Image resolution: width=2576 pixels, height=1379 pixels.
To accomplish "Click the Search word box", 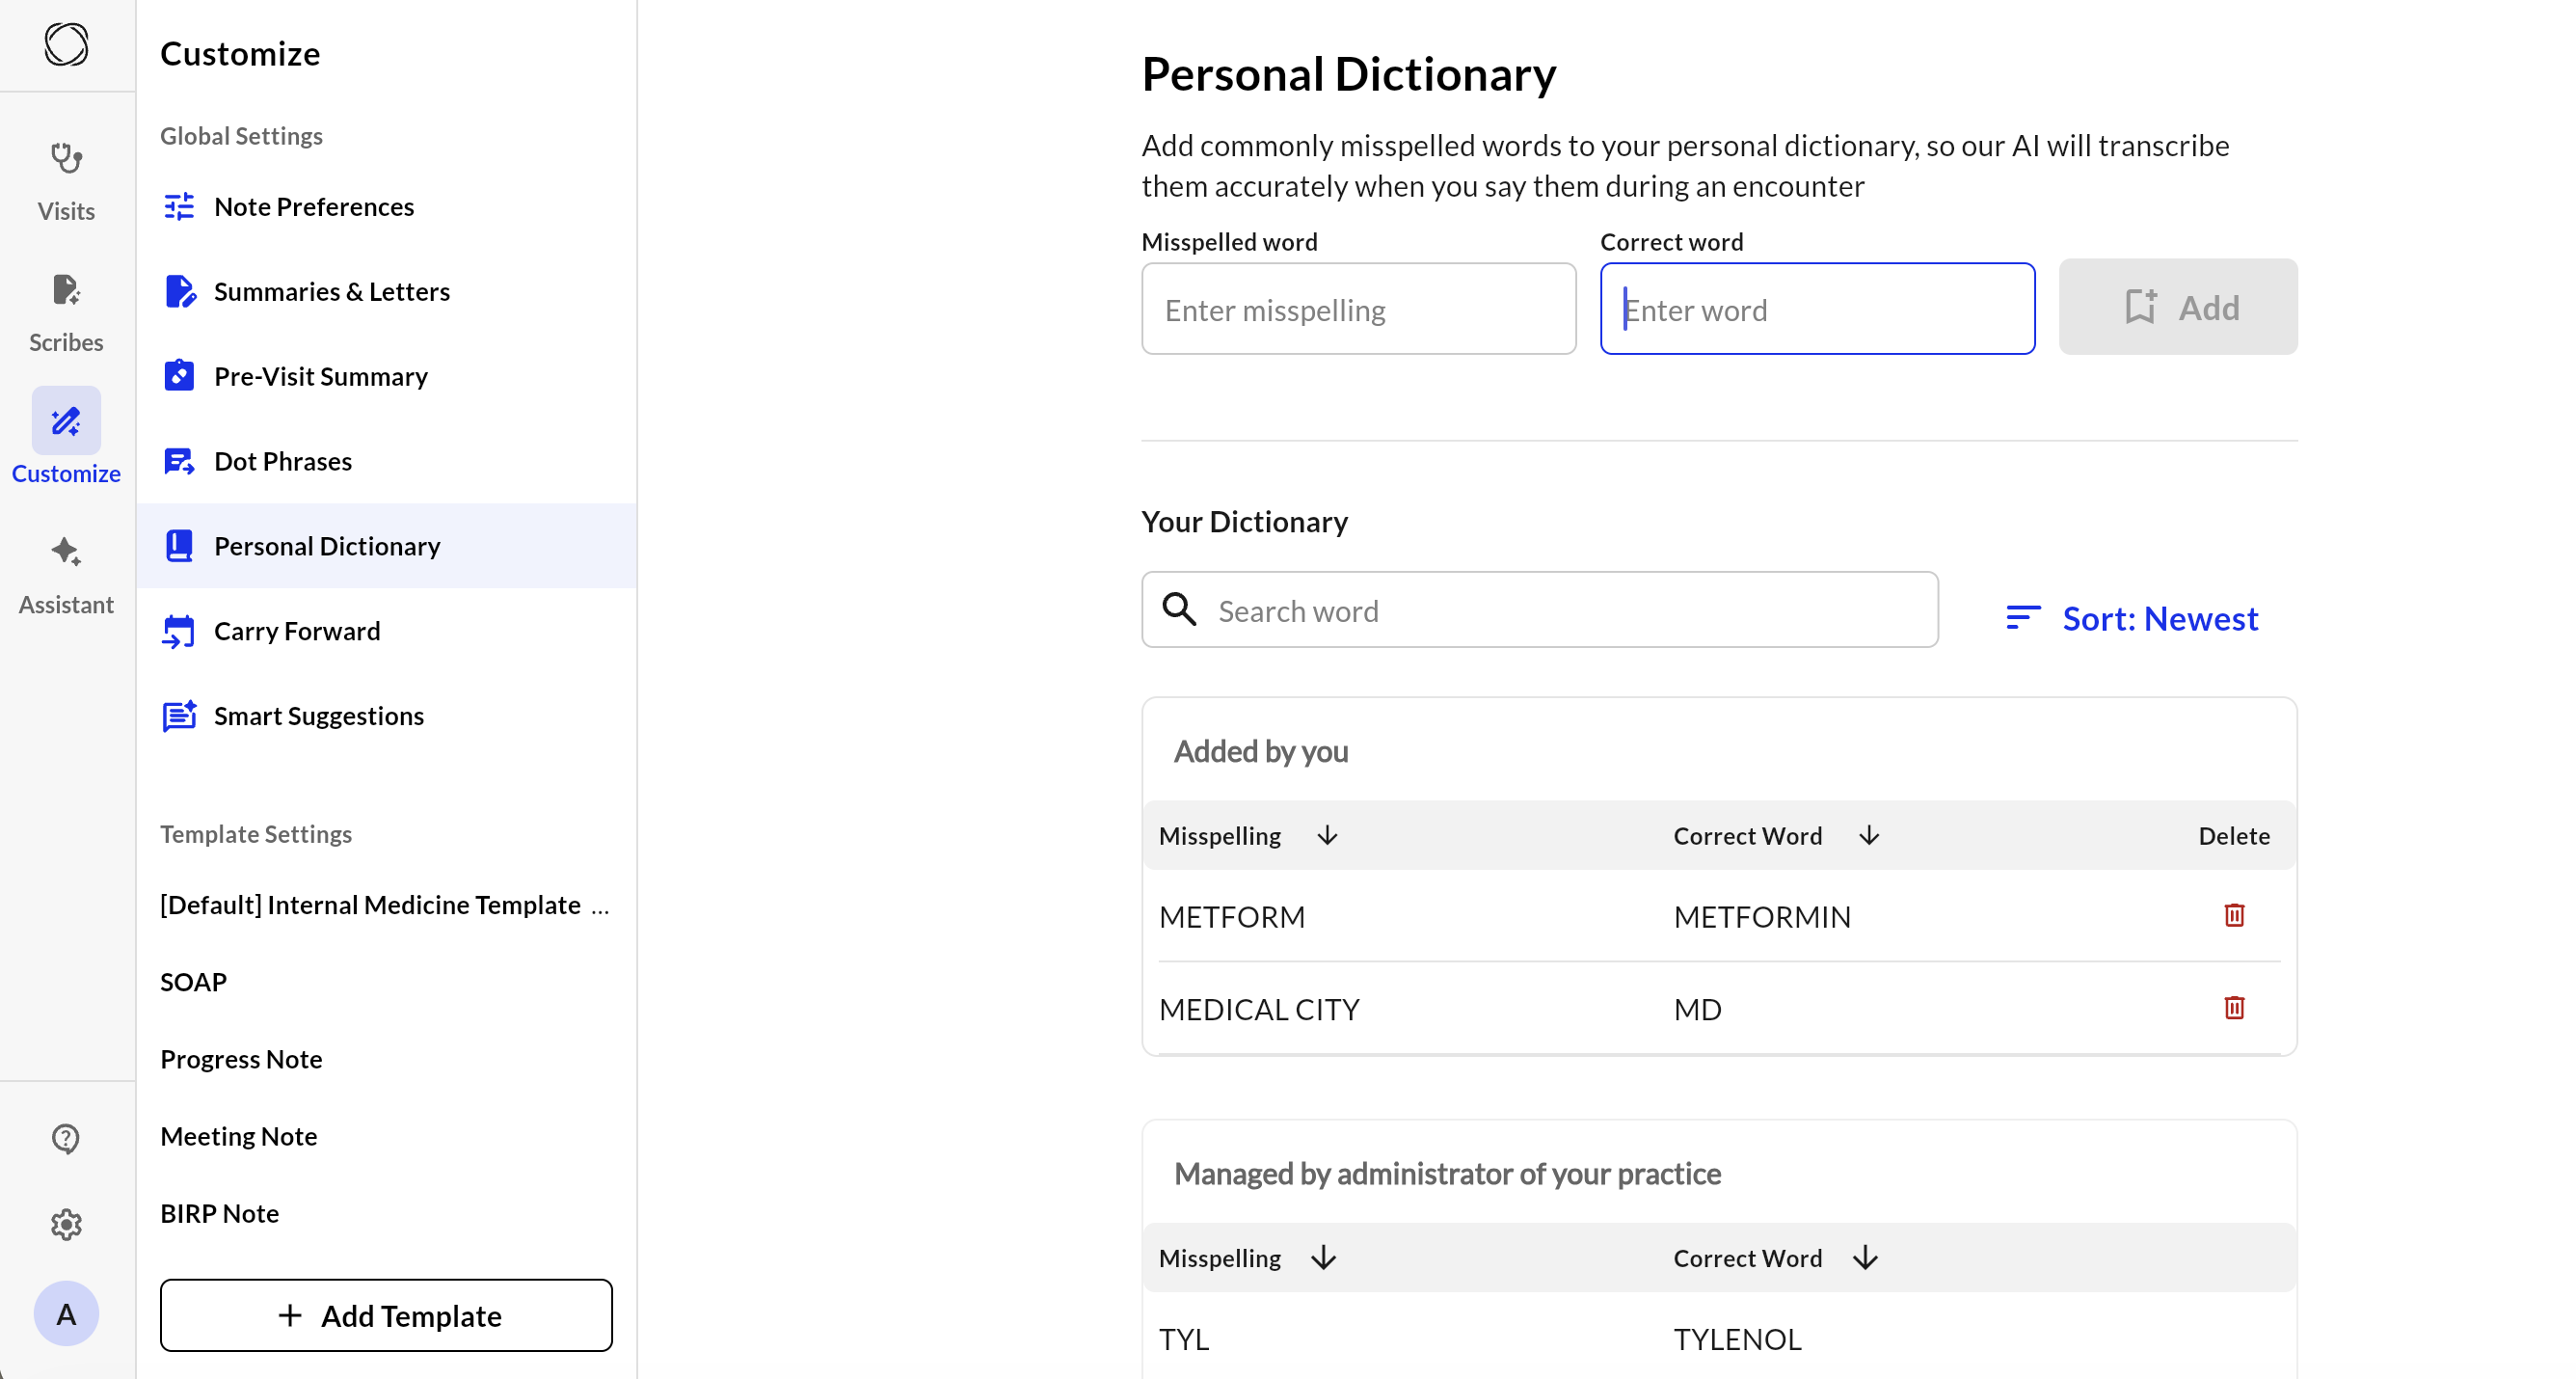I will [1540, 611].
